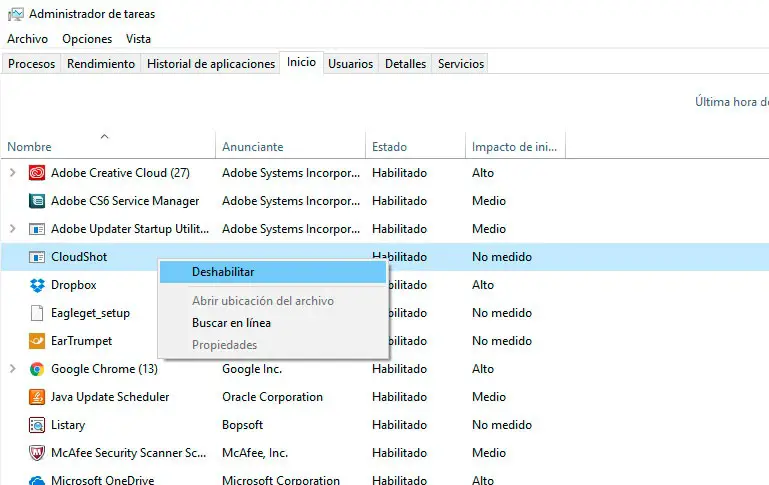This screenshot has width=769, height=485.
Task: Sort by the Nombre column header
Action: (x=29, y=147)
